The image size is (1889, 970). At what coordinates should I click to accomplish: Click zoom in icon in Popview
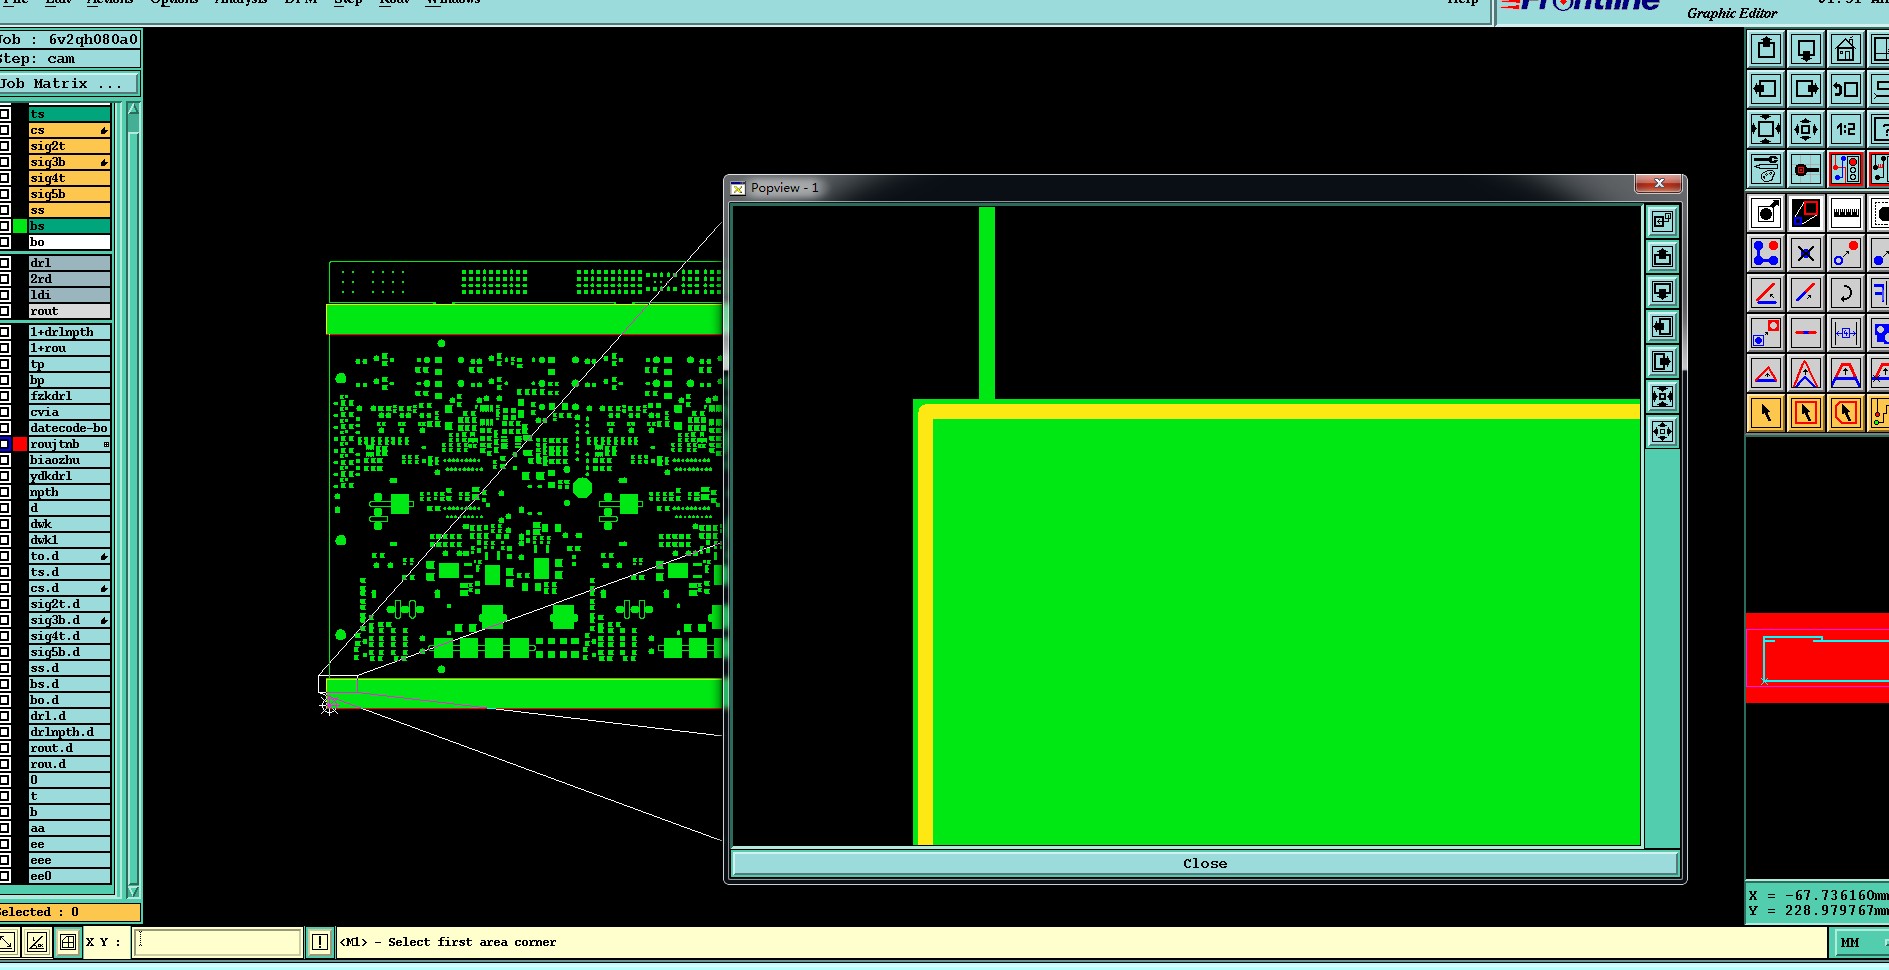click(1662, 397)
